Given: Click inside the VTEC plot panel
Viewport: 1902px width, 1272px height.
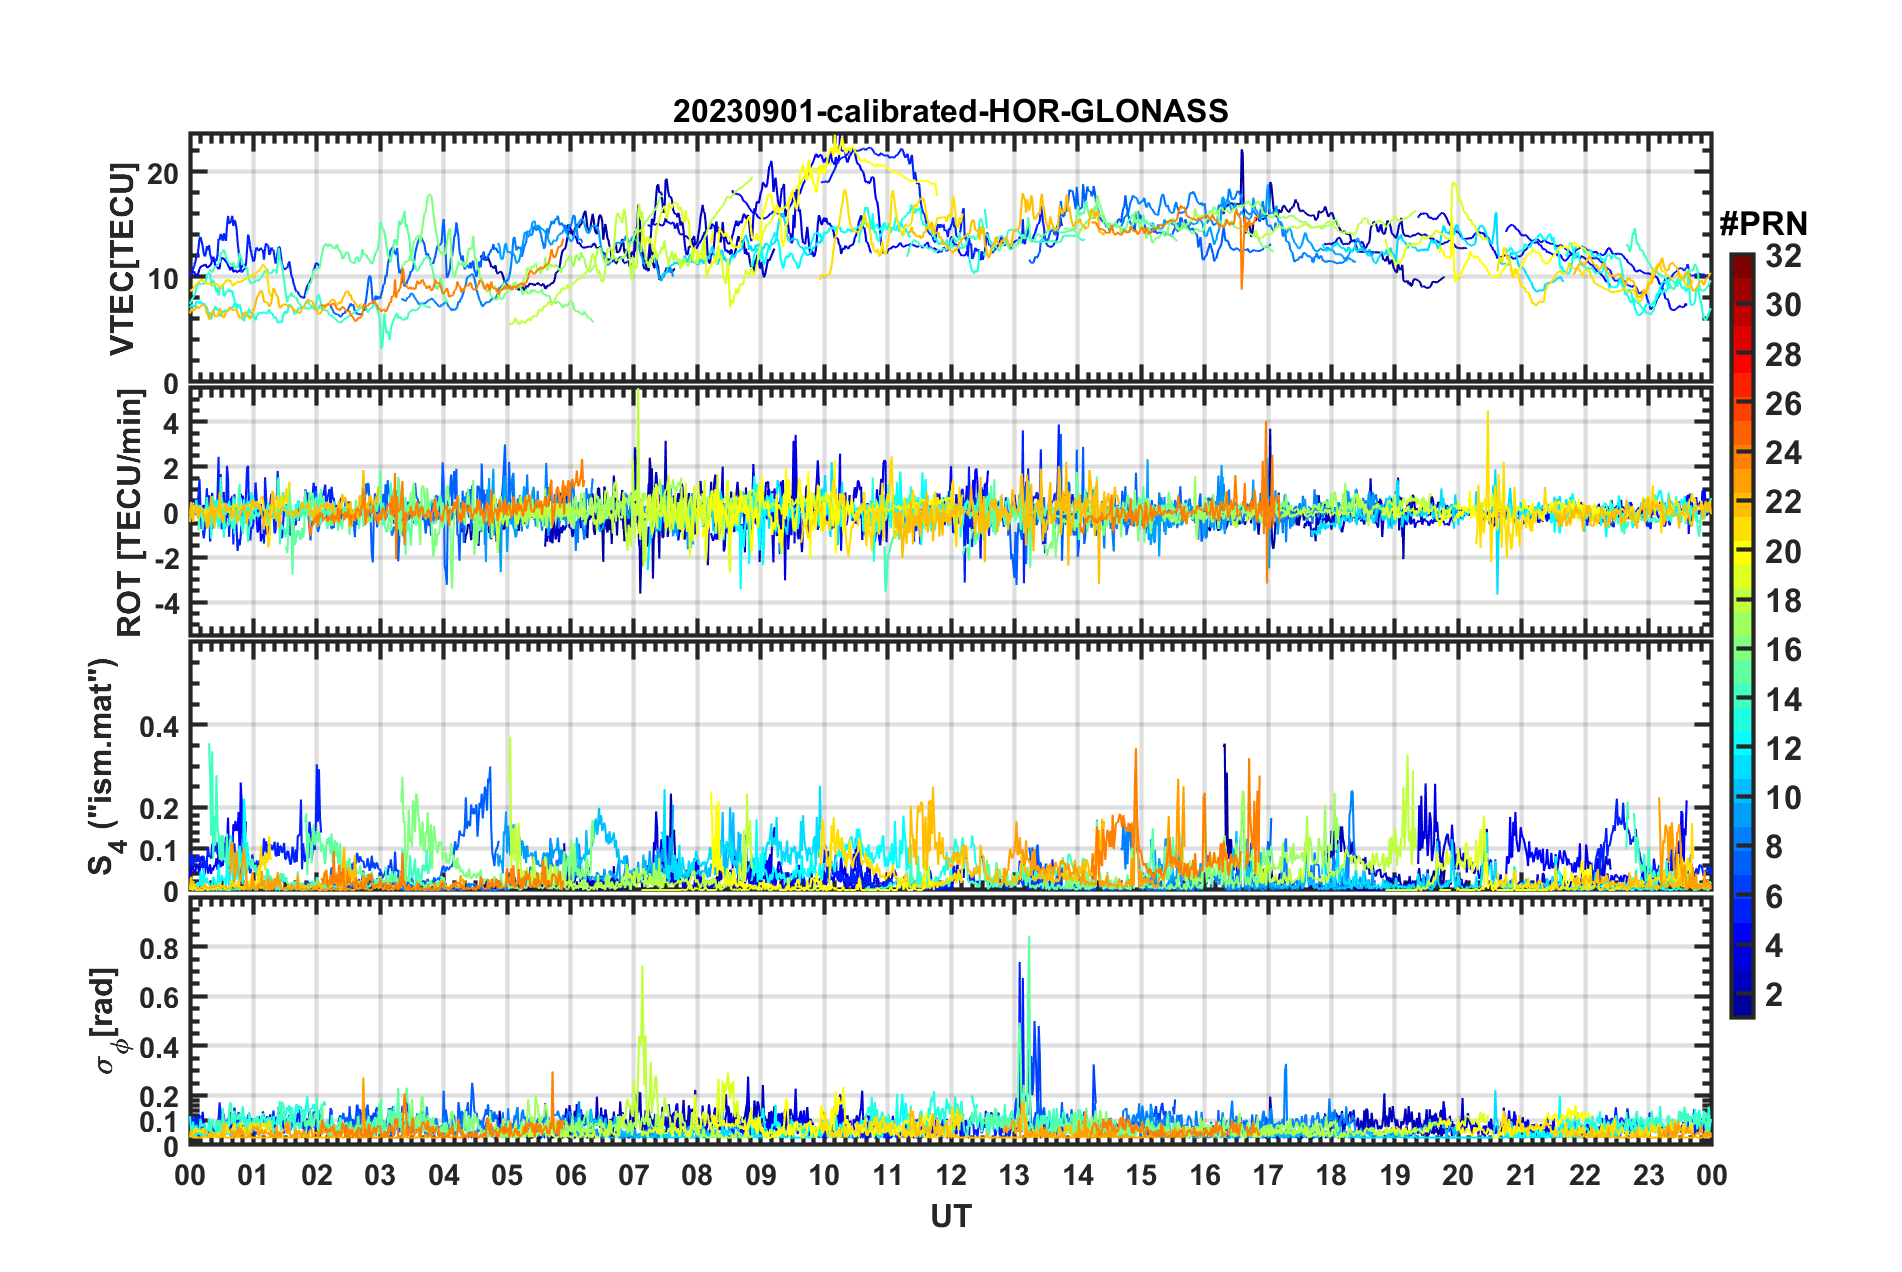Looking at the screenshot, I should [x=951, y=258].
